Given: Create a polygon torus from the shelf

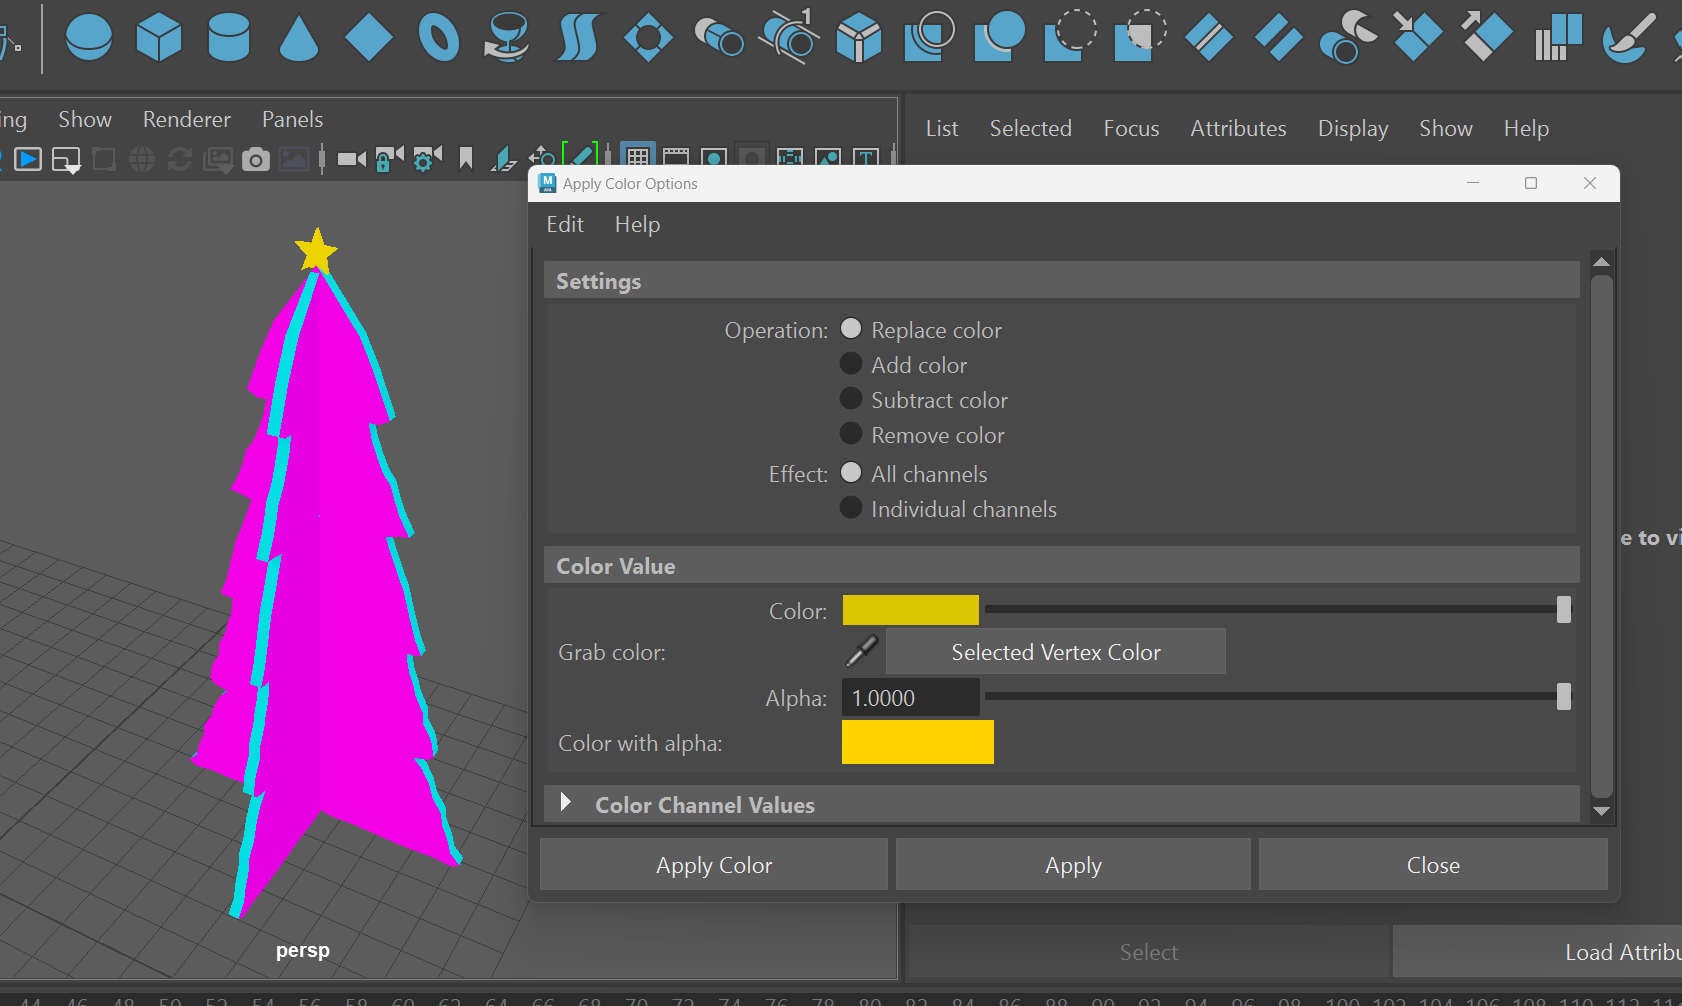Looking at the screenshot, I should [x=439, y=38].
